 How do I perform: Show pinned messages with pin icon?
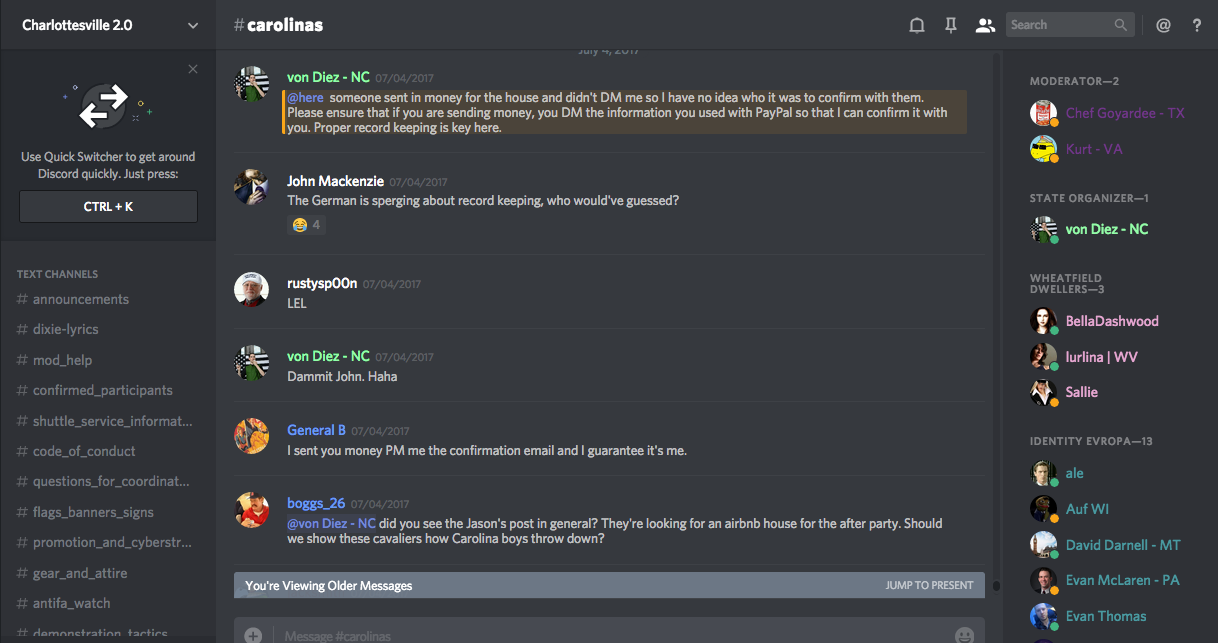coord(951,25)
